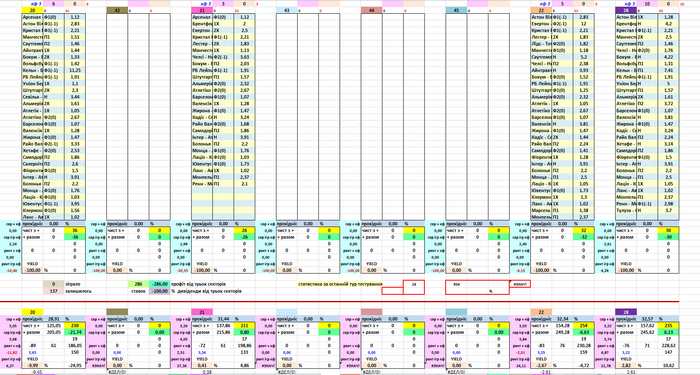This screenshot has height=375, width=700.
Task: Select cell -286,00 beside профіт label
Action: (160, 284)
